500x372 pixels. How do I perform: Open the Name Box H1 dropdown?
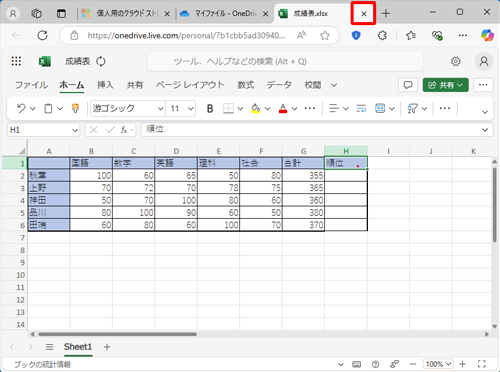[x=75, y=130]
